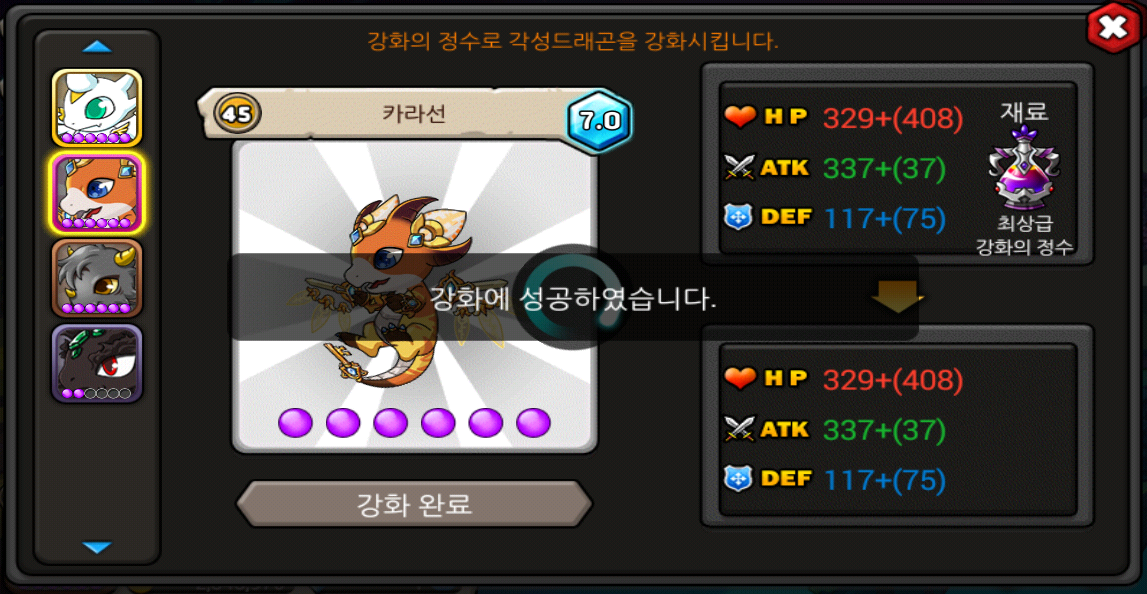
Task: Click the HP heart icon in top stats
Action: click(x=740, y=116)
